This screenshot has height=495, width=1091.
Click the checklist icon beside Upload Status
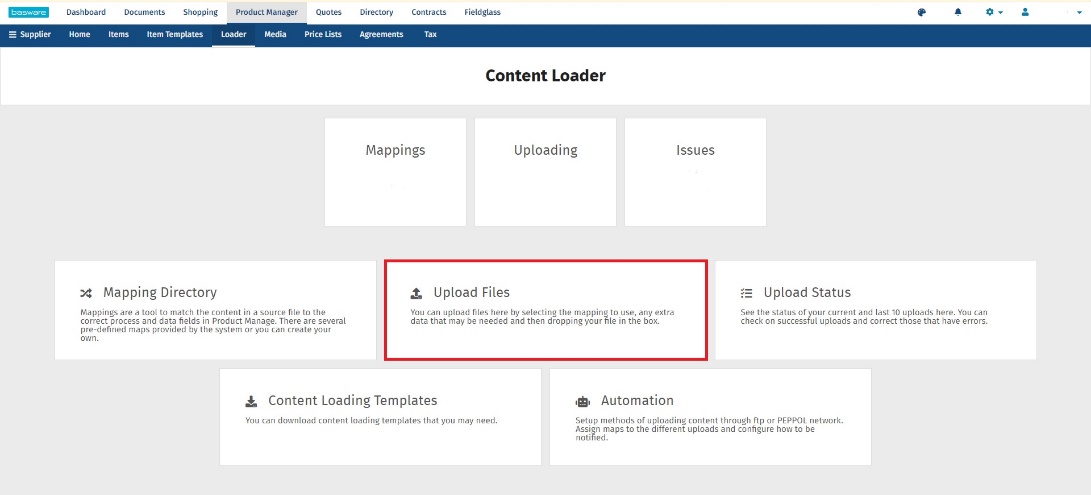click(747, 293)
